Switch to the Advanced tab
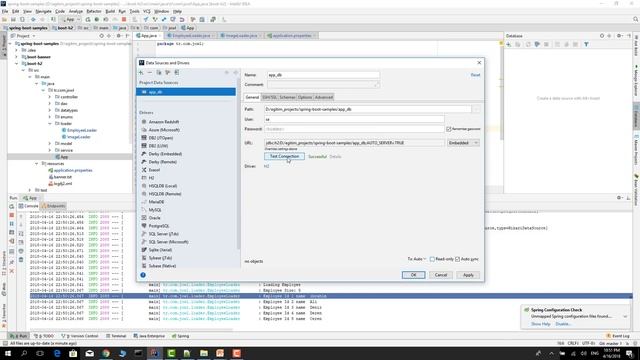Screen dimensions: 640x360 tap(324, 97)
